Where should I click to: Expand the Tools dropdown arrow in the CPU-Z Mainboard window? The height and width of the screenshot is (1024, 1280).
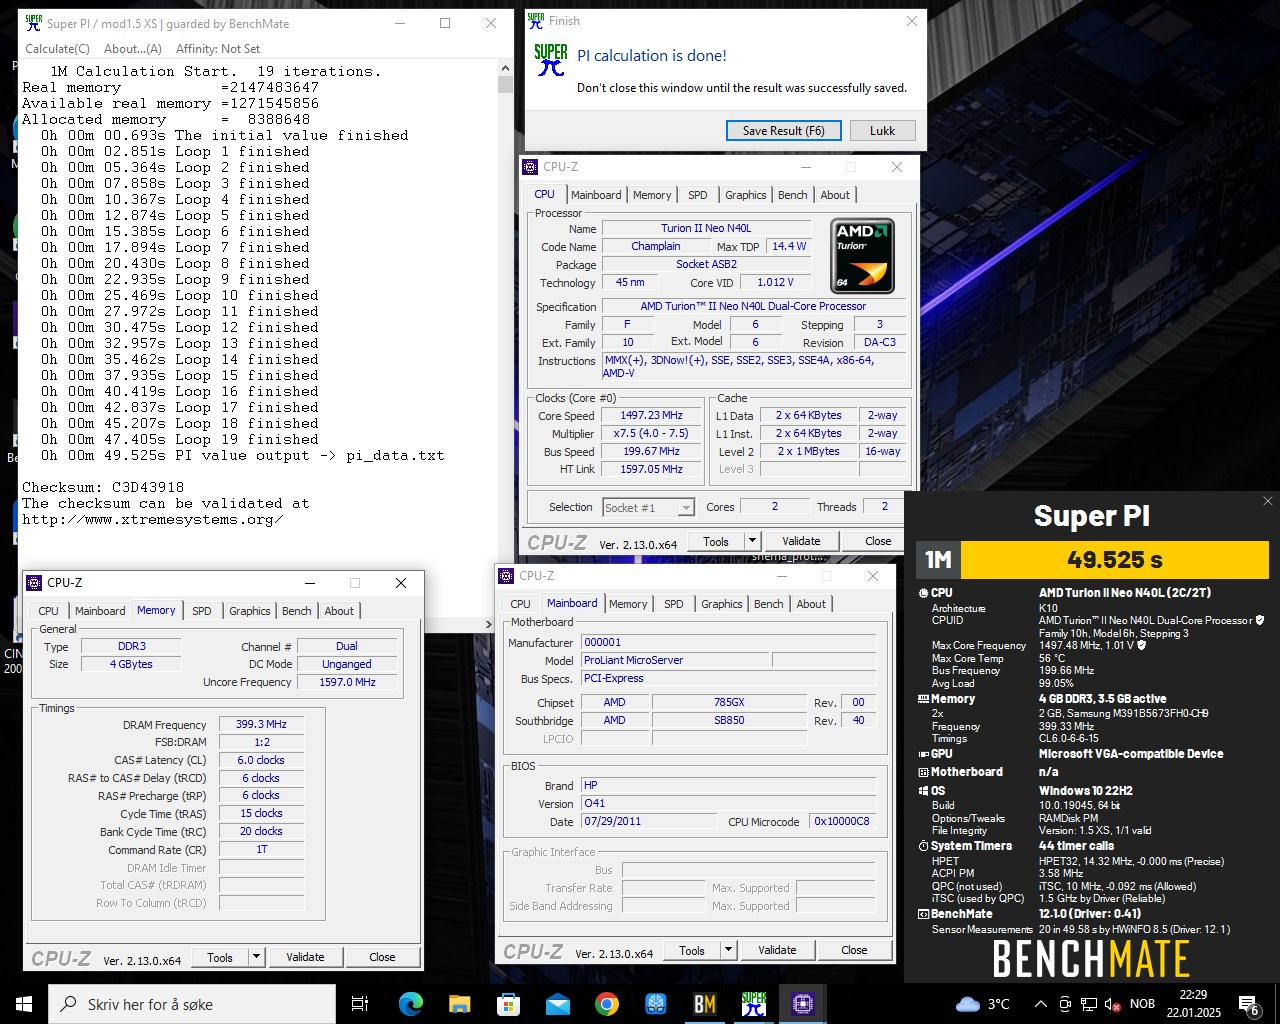(x=729, y=950)
